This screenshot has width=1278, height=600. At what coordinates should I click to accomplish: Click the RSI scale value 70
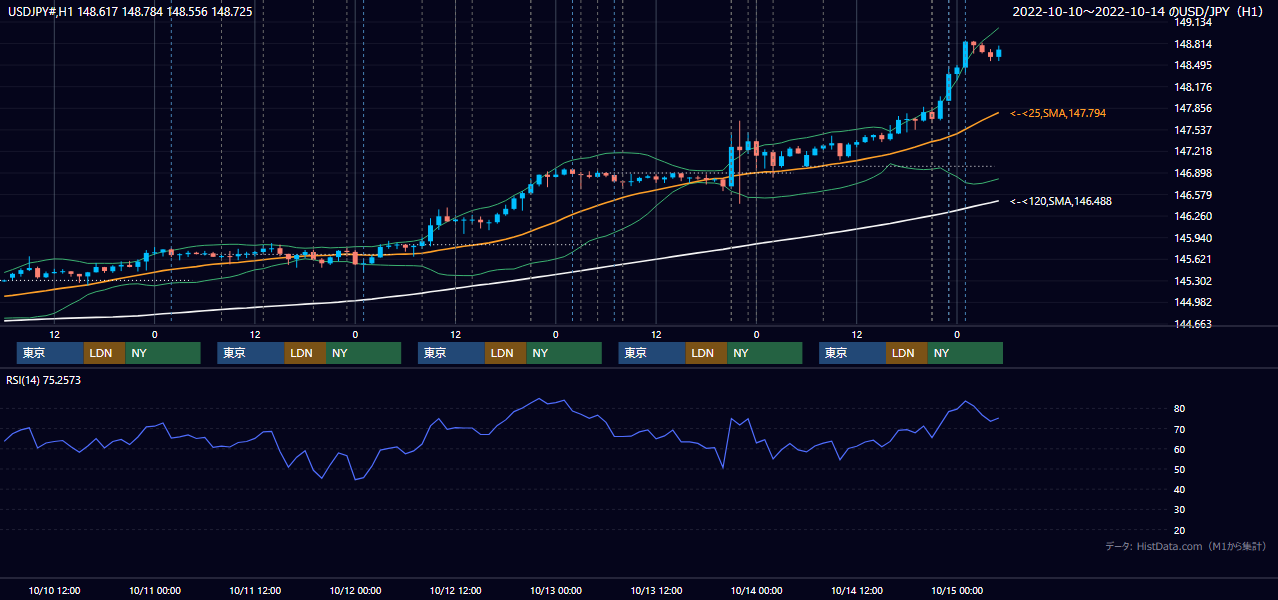click(1180, 429)
